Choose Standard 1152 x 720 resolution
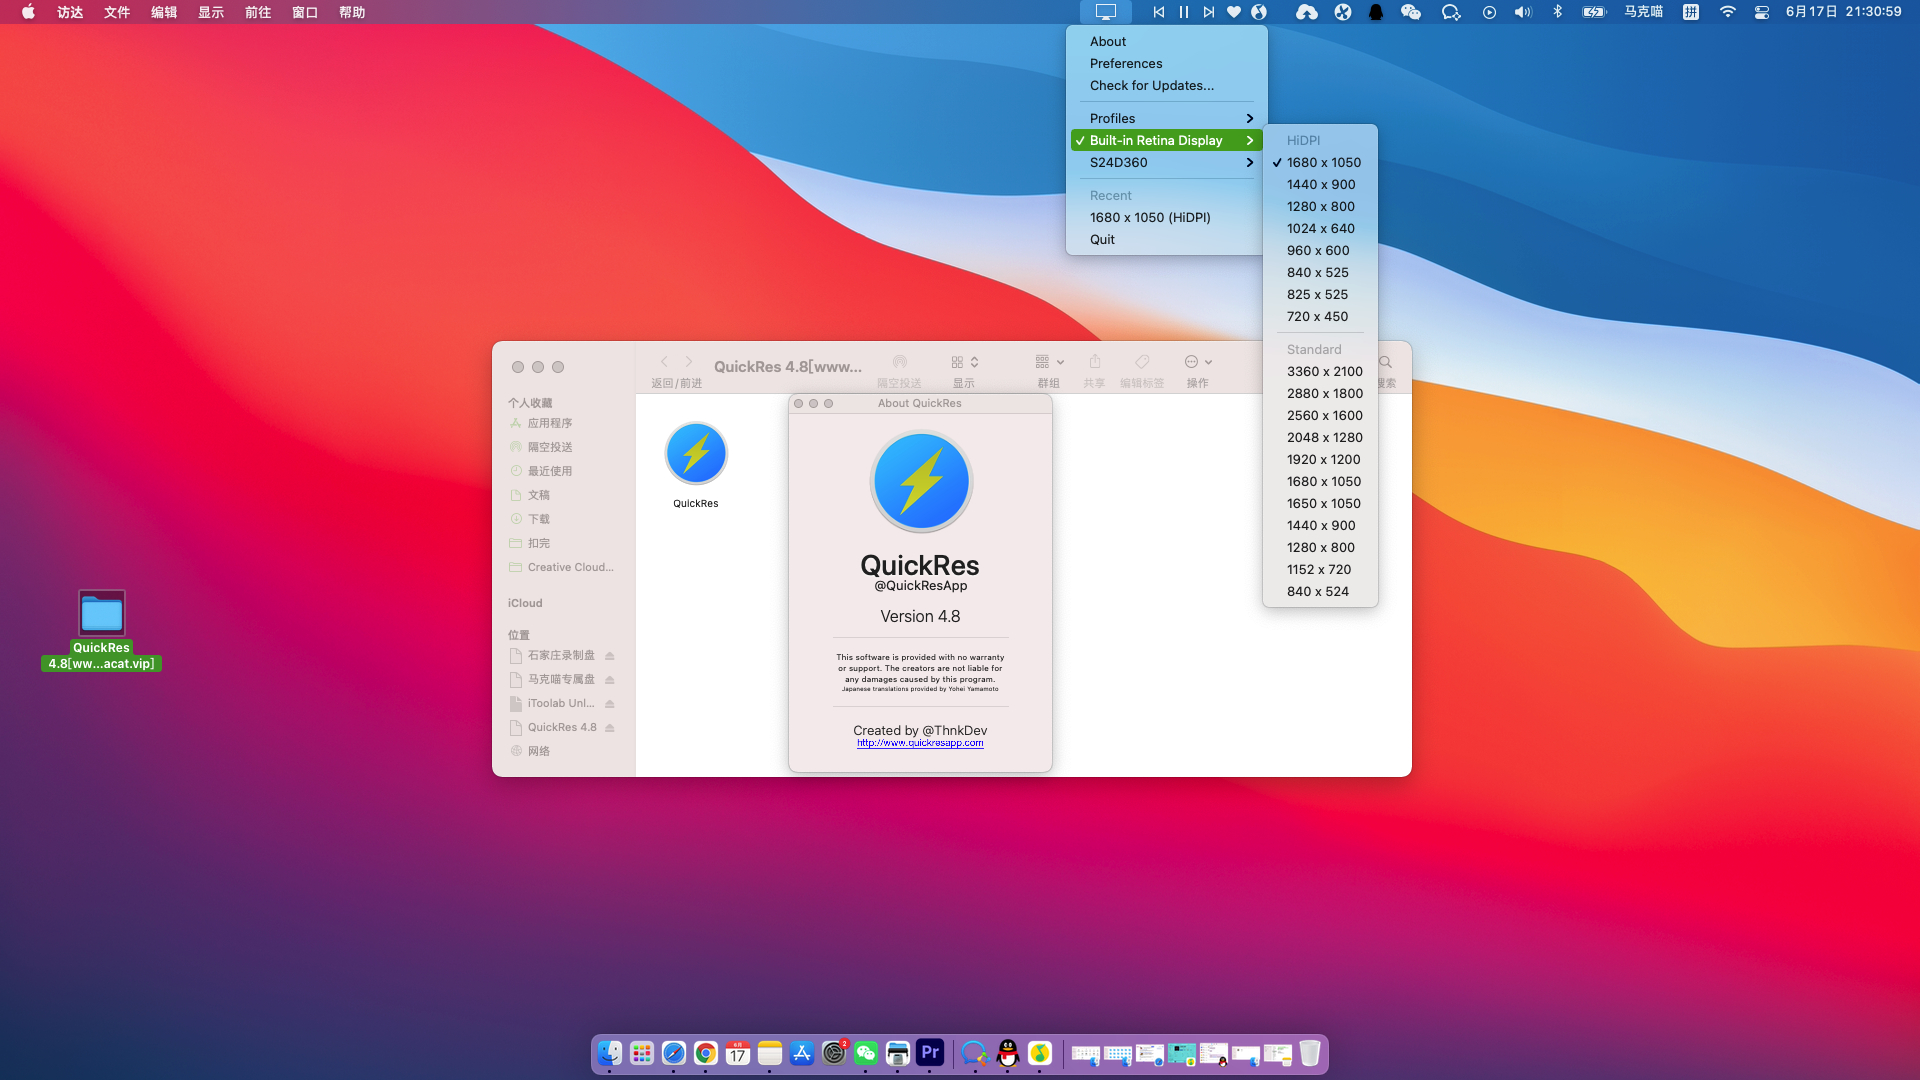 (x=1320, y=569)
